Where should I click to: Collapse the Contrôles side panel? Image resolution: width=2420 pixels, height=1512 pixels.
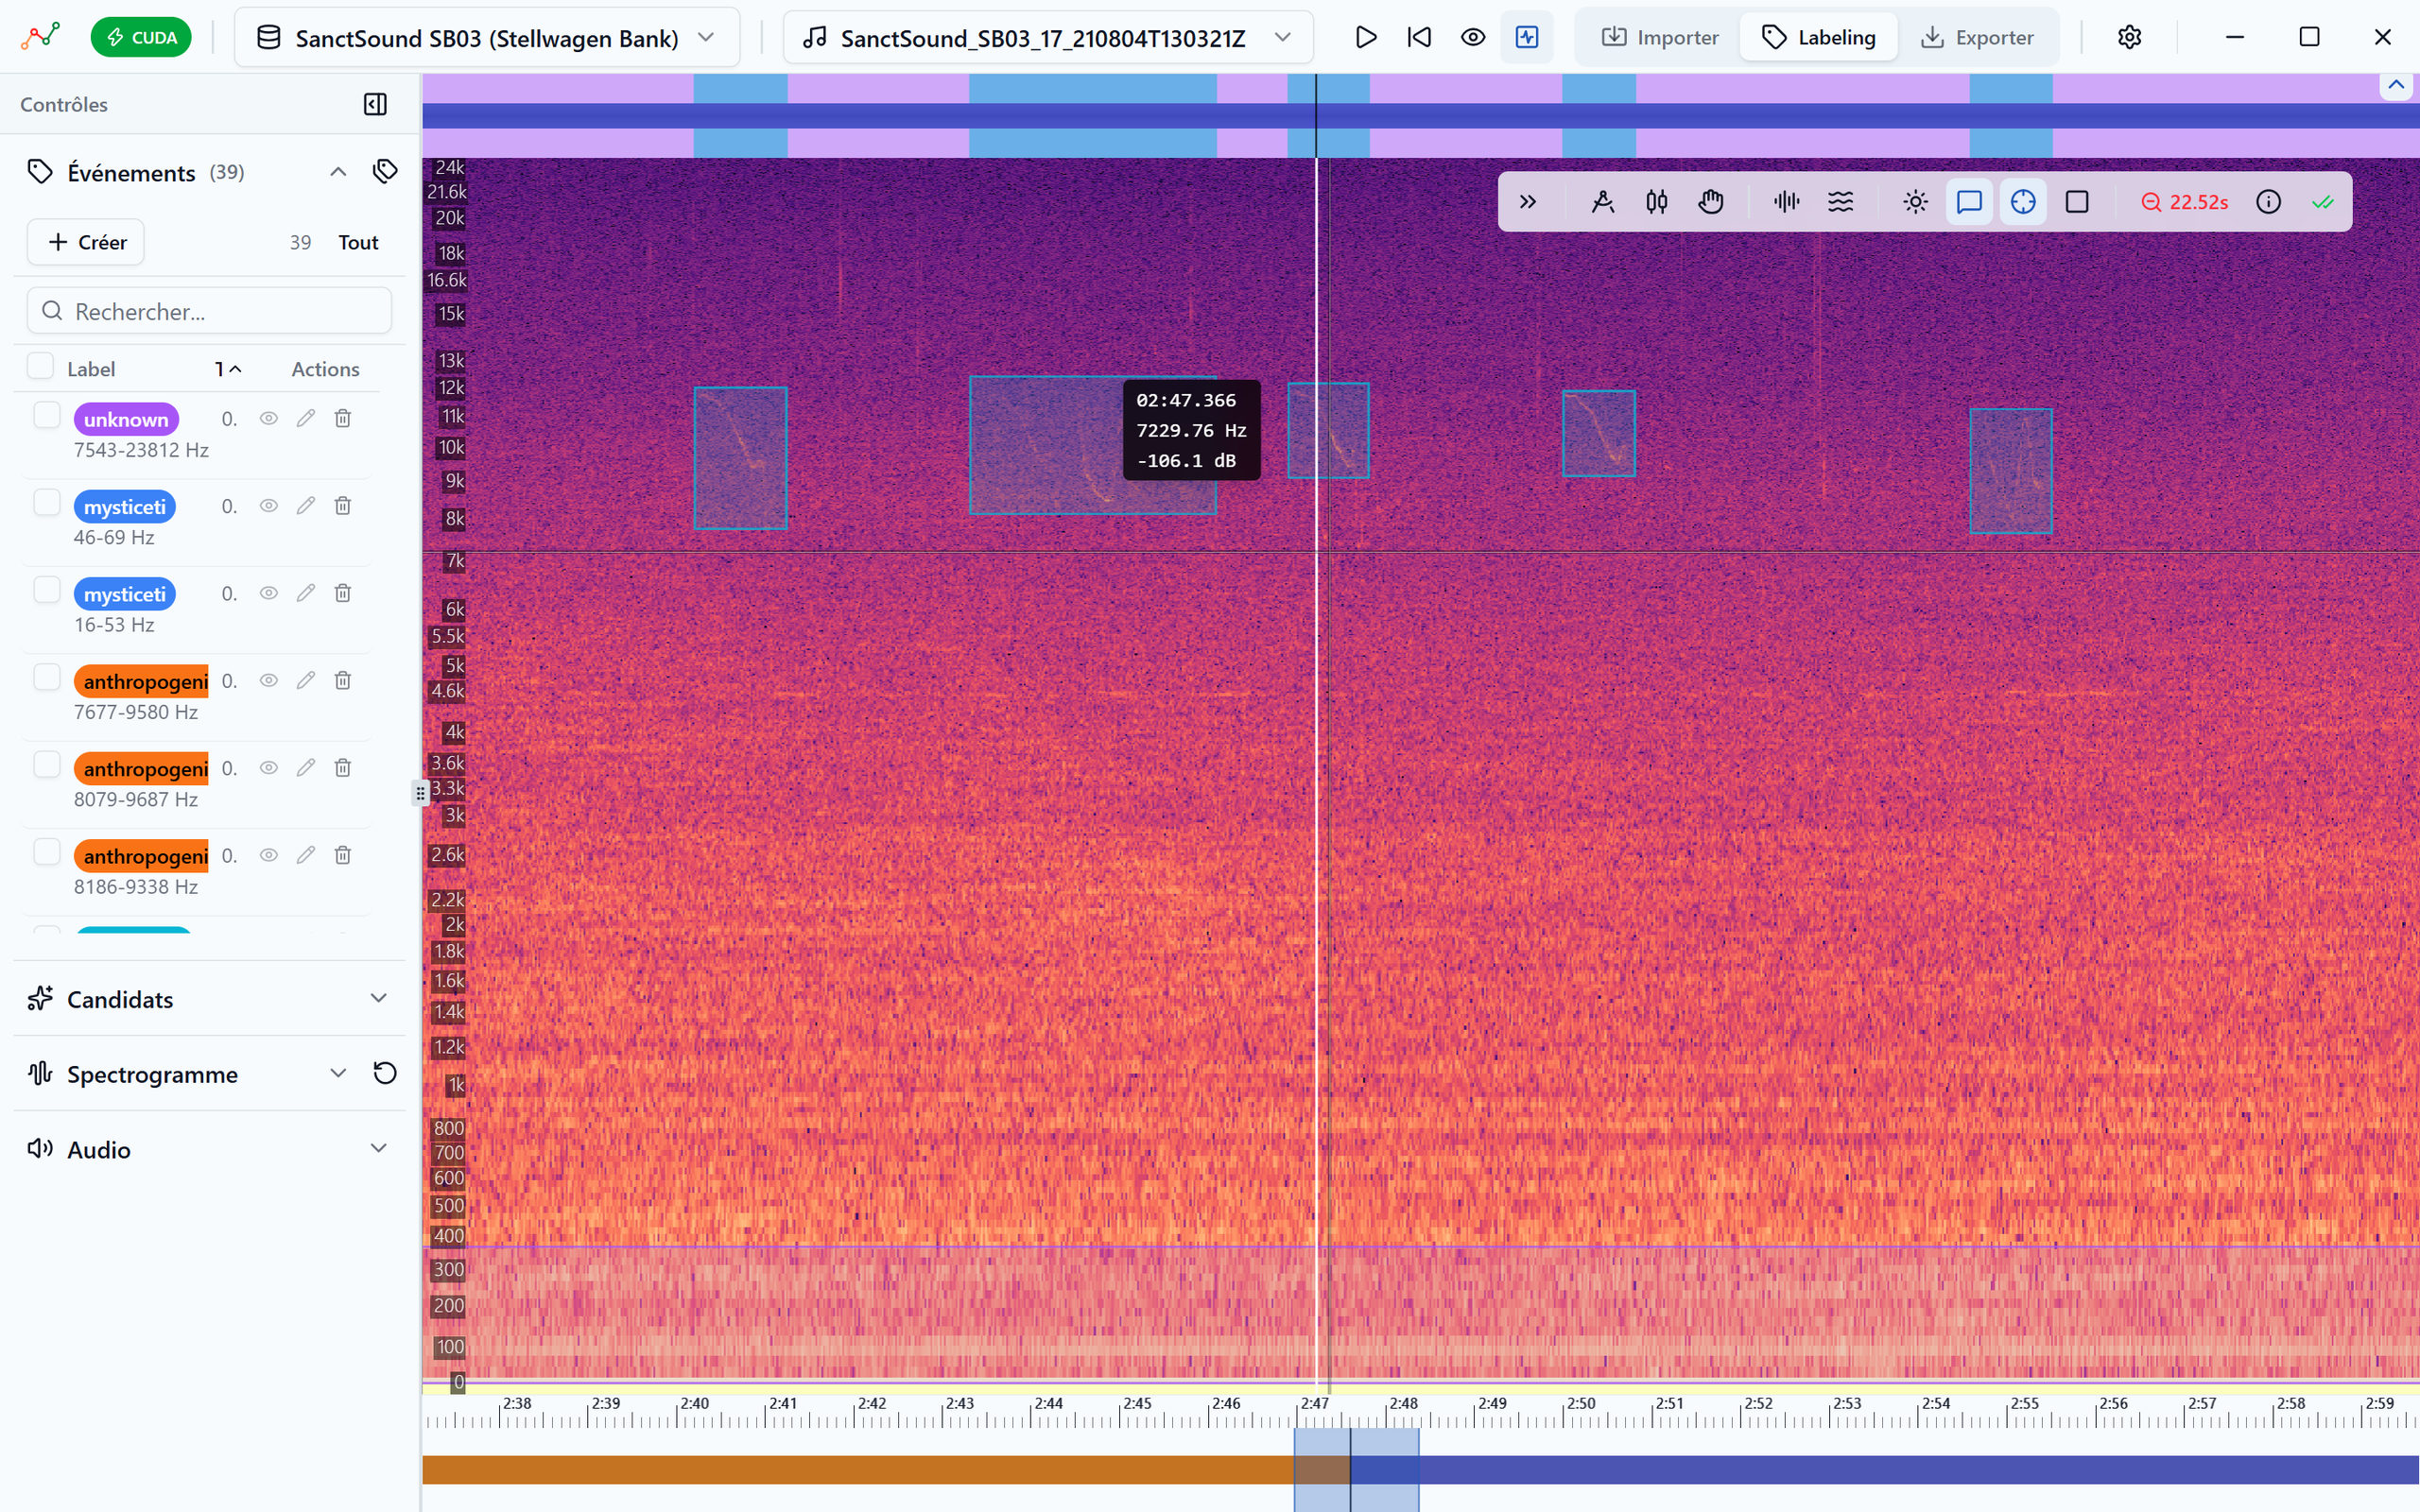point(375,104)
